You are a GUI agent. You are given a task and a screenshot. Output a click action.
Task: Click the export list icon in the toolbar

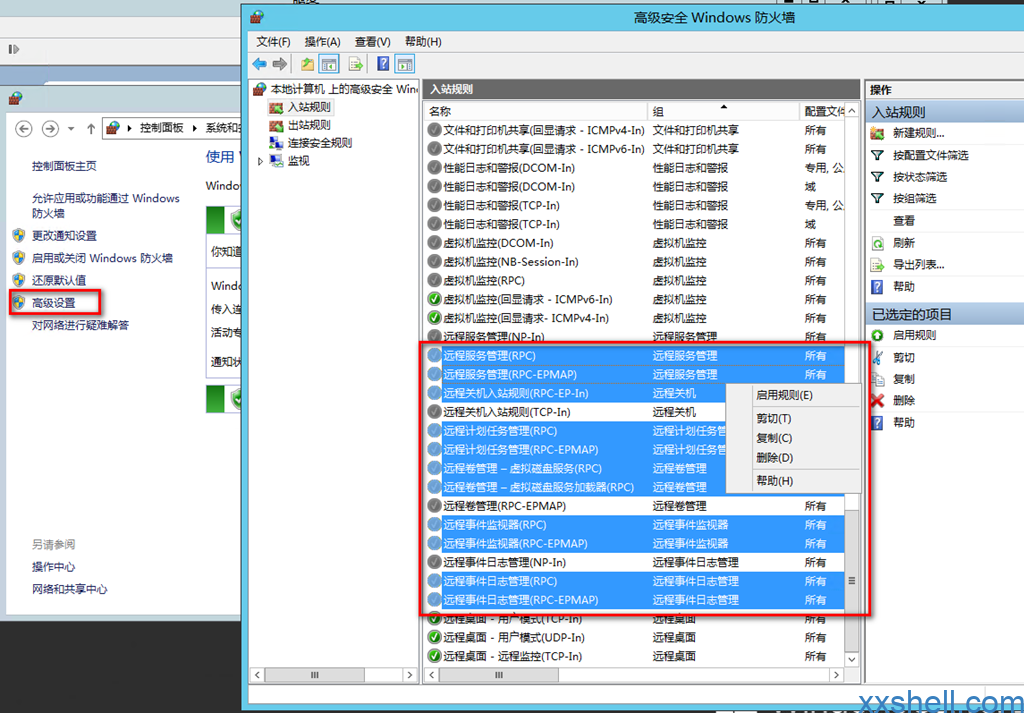point(355,64)
